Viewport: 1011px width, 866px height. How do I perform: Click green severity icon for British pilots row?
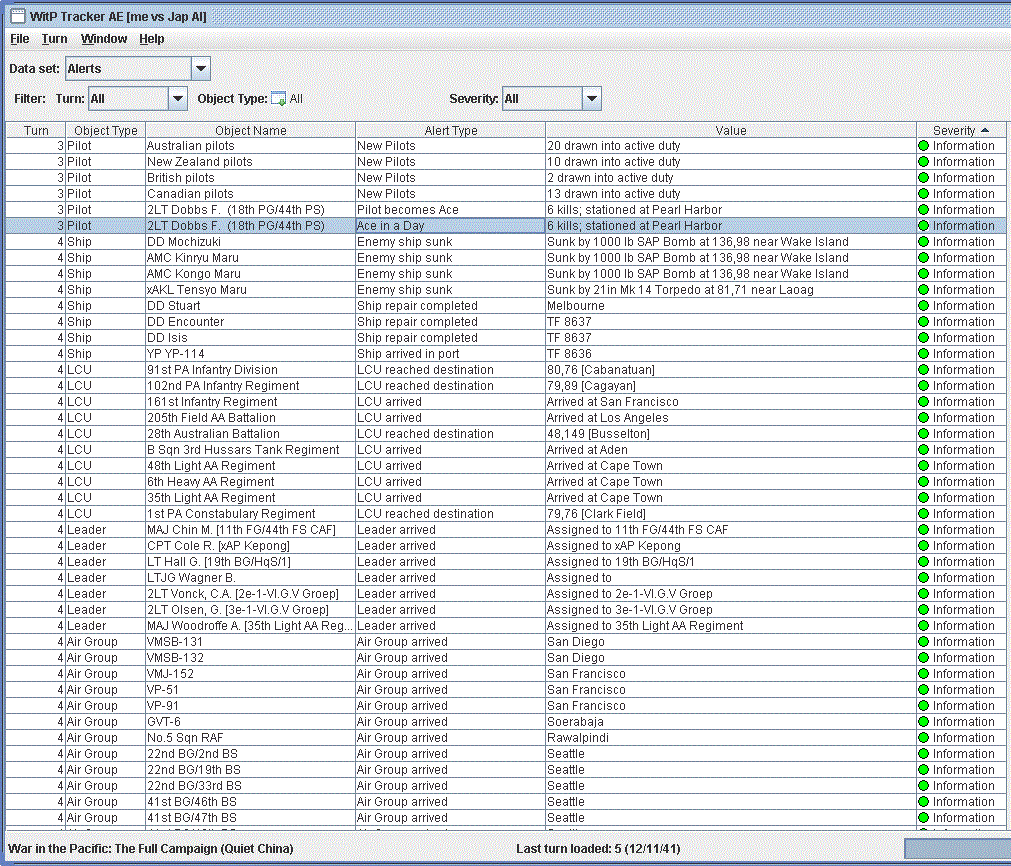(923, 177)
